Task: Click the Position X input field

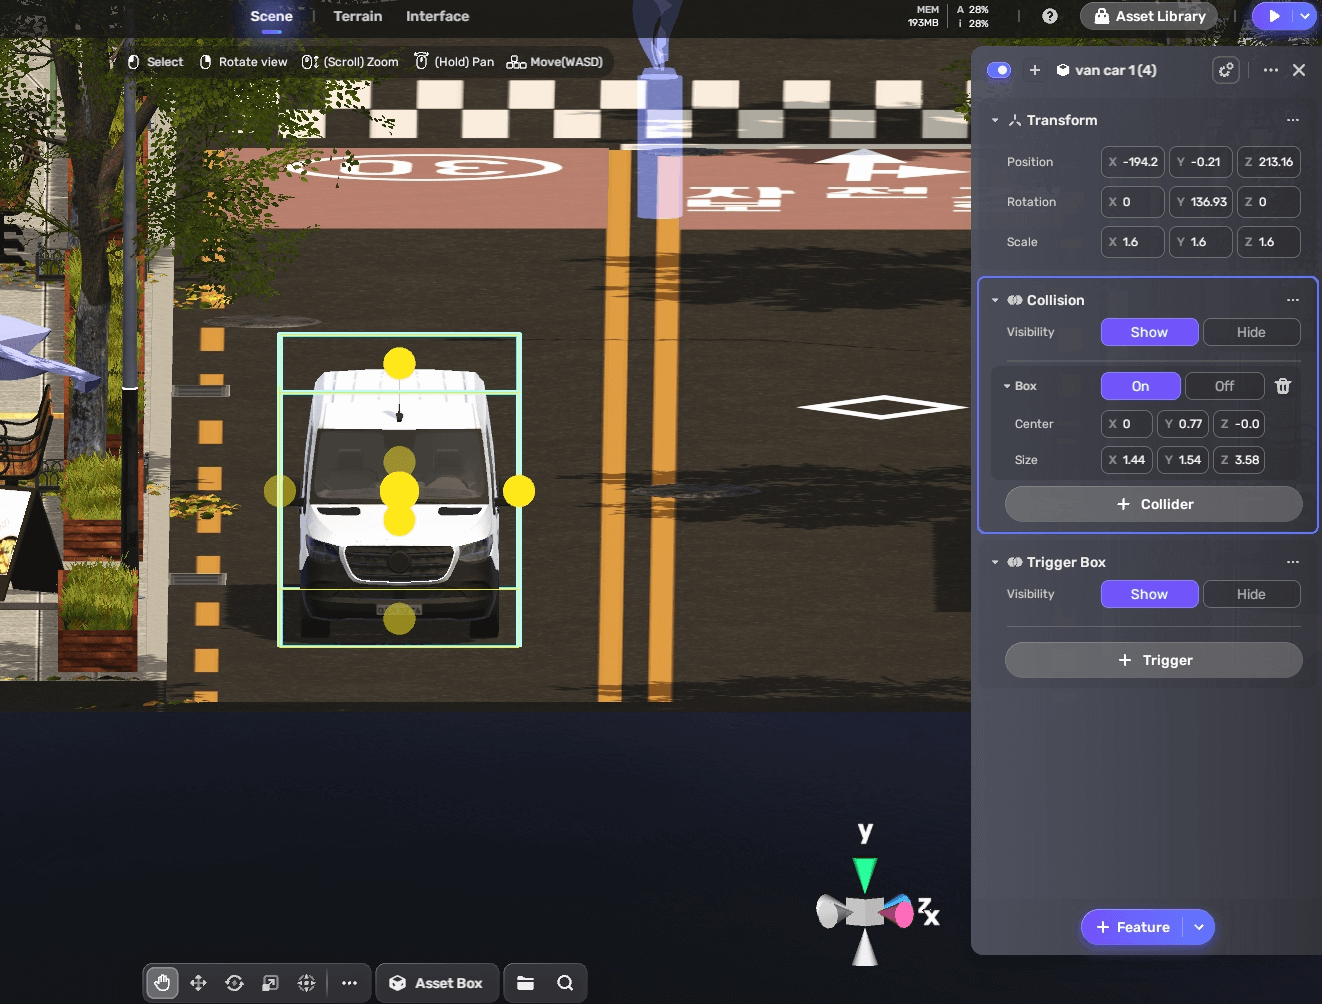Action: [1132, 162]
